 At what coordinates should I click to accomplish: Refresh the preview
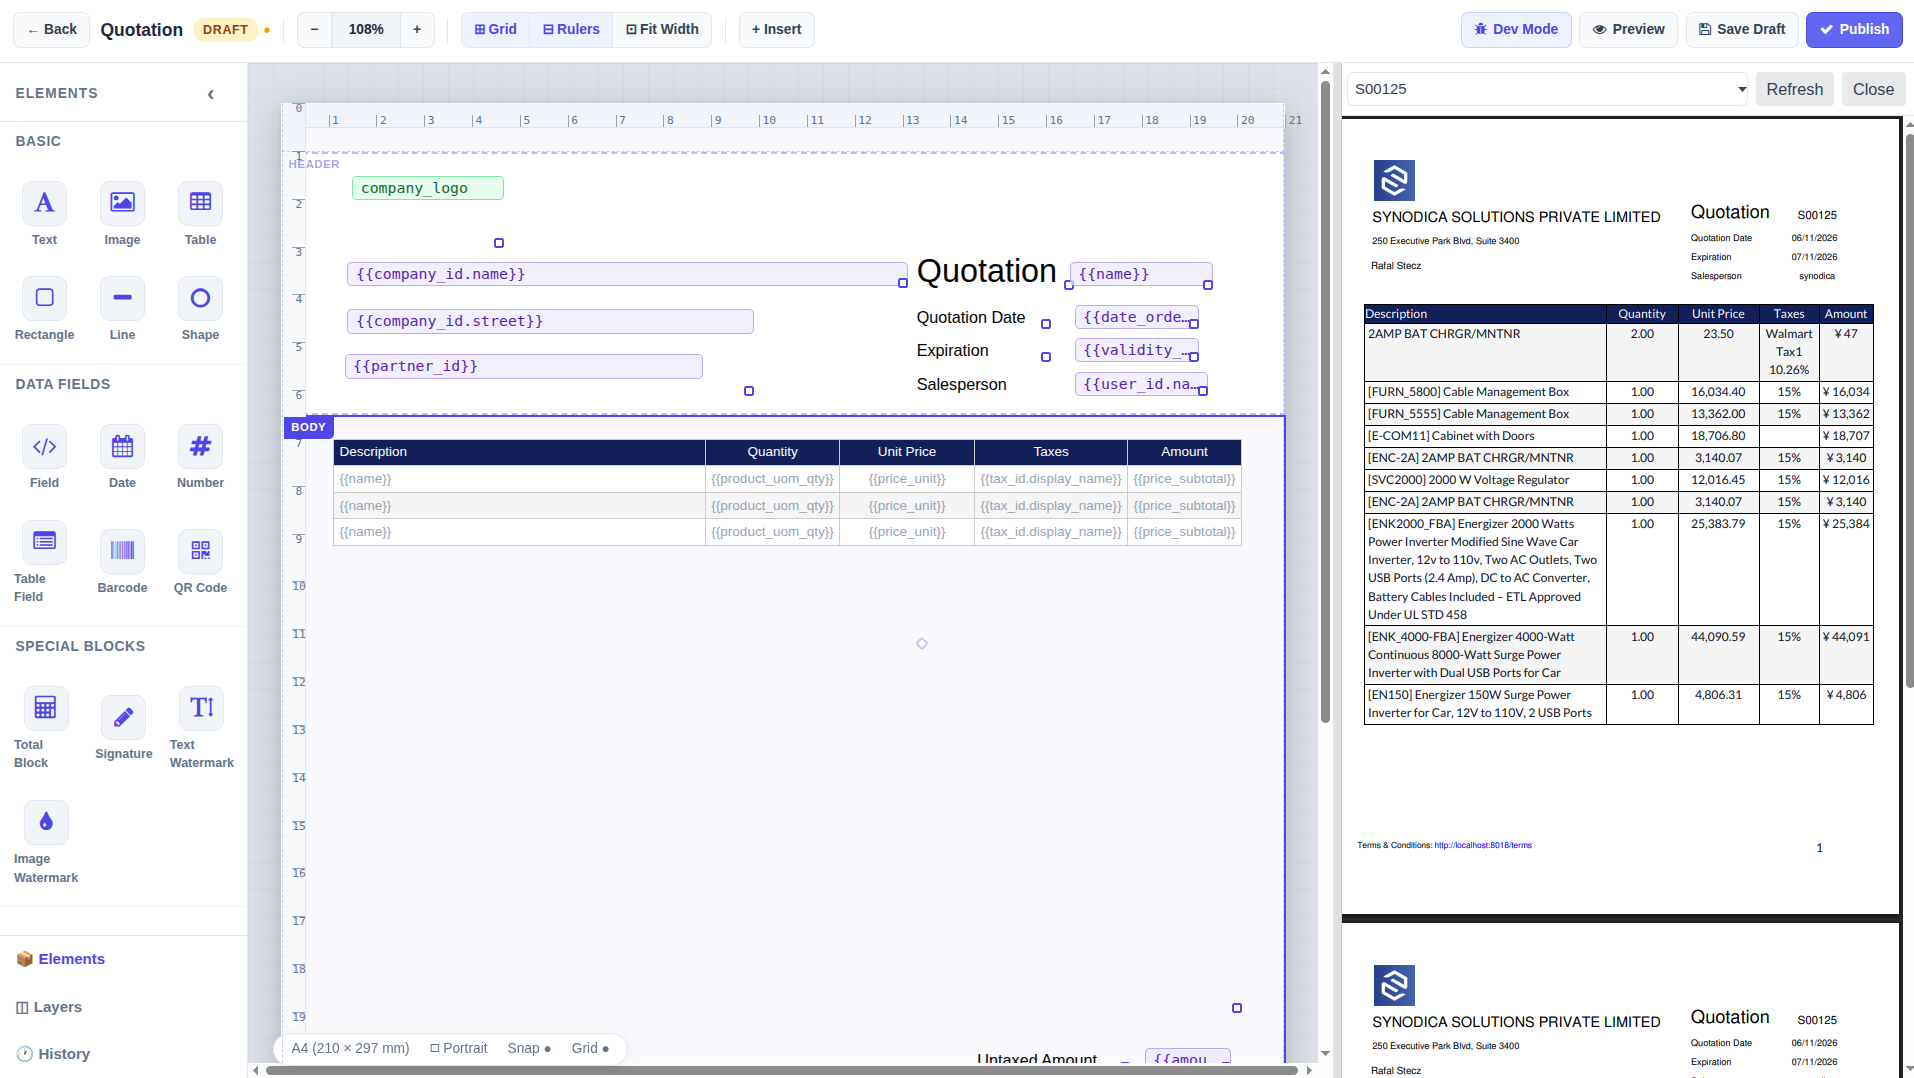click(x=1794, y=89)
